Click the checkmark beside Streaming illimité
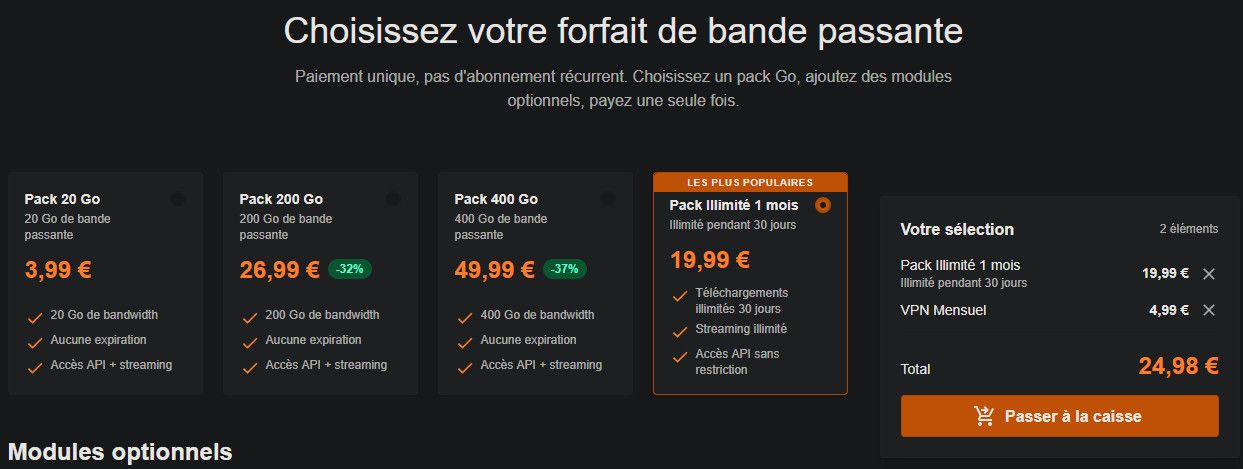This screenshot has width=1243, height=469. (x=680, y=331)
